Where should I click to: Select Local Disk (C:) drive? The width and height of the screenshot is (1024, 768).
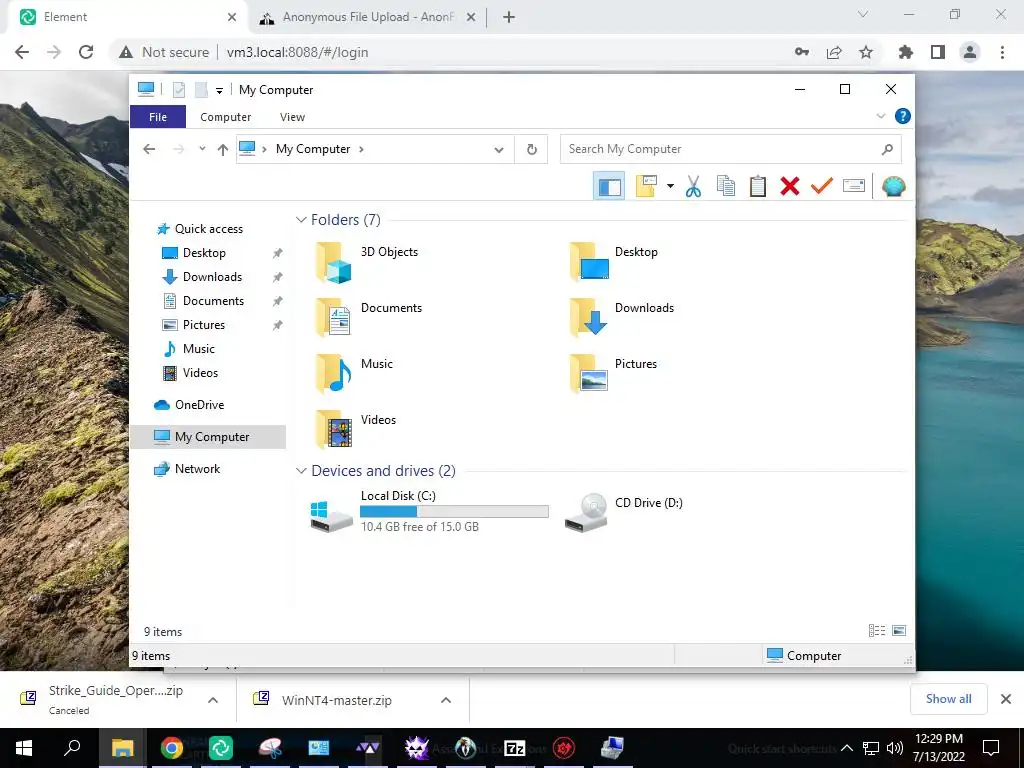[429, 511]
